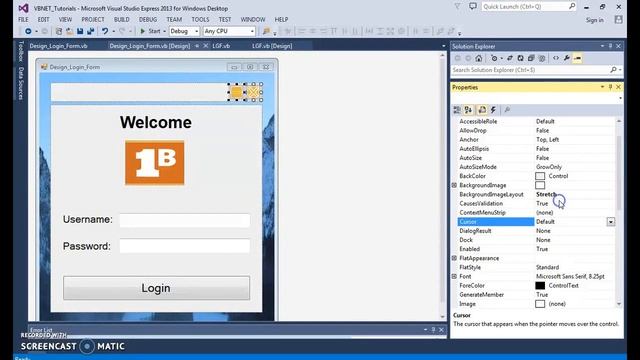Select the Login button on the form

[156, 288]
